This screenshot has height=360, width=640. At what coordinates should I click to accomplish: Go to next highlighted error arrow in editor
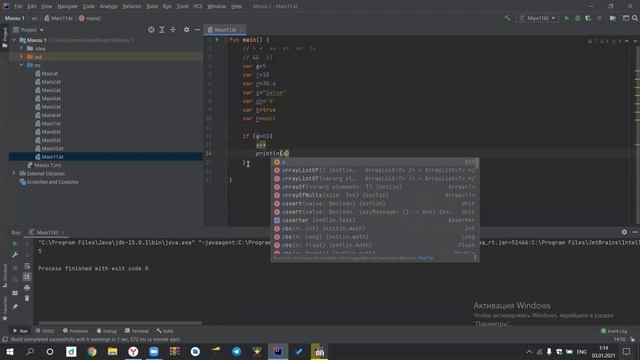(x=635, y=41)
